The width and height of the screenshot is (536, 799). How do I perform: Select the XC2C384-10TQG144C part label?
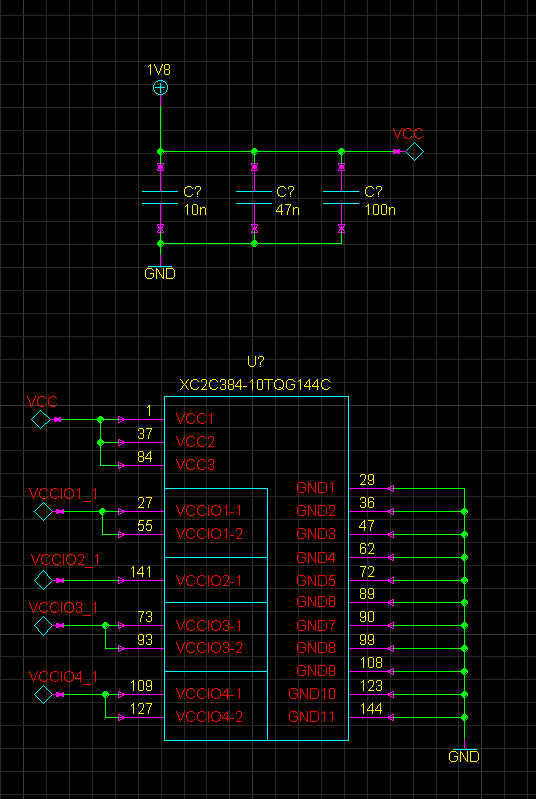tap(255, 385)
